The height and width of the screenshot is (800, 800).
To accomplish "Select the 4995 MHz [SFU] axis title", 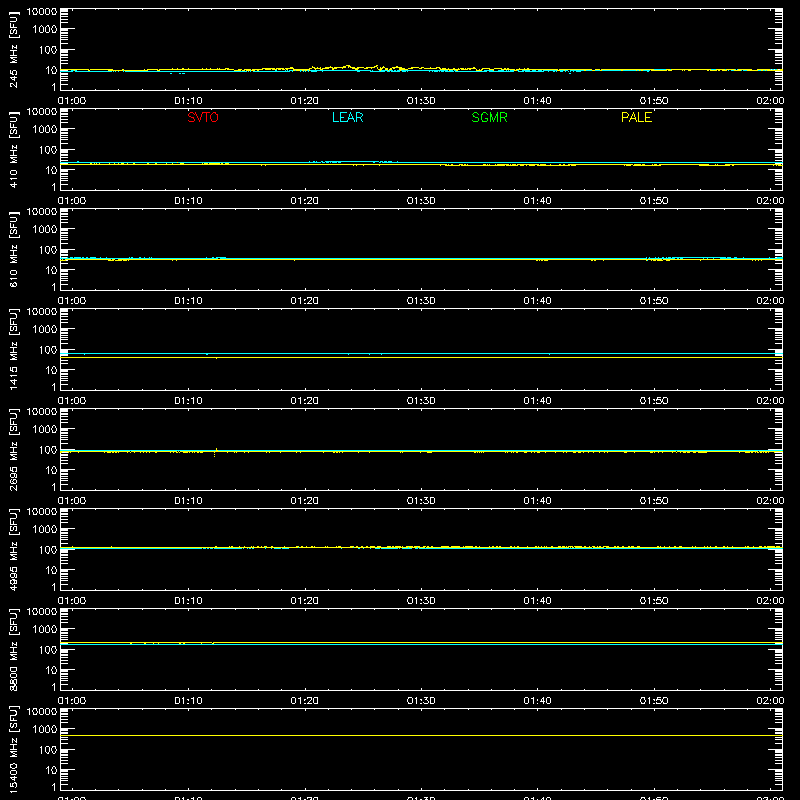I will click(x=13, y=549).
